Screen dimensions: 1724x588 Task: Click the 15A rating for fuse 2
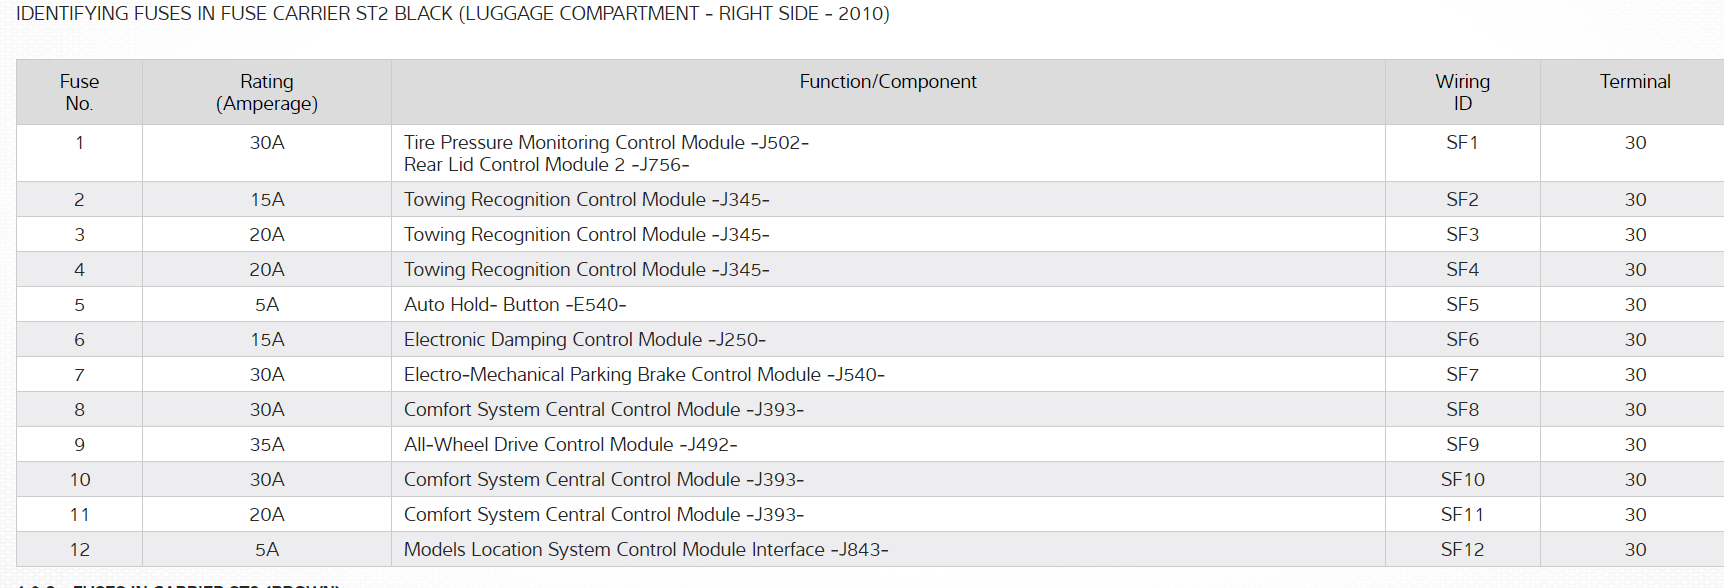click(x=267, y=200)
